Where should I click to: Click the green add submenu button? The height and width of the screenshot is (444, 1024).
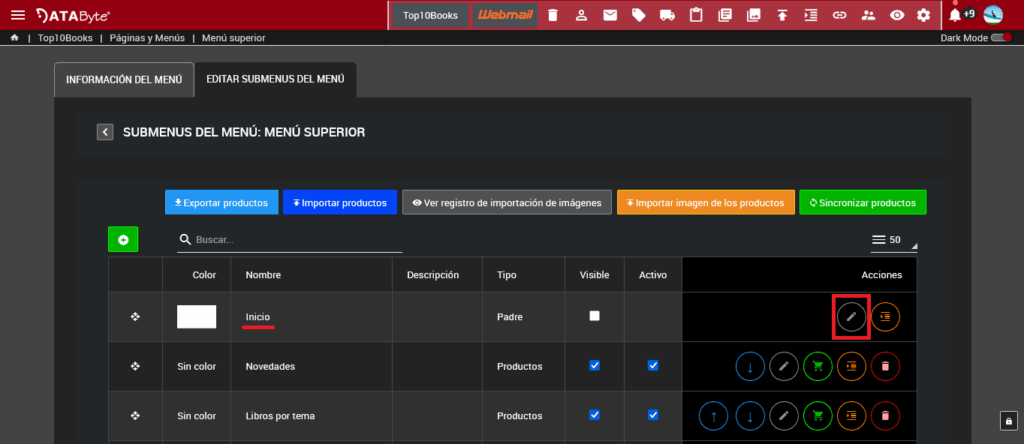pyautogui.click(x=123, y=240)
